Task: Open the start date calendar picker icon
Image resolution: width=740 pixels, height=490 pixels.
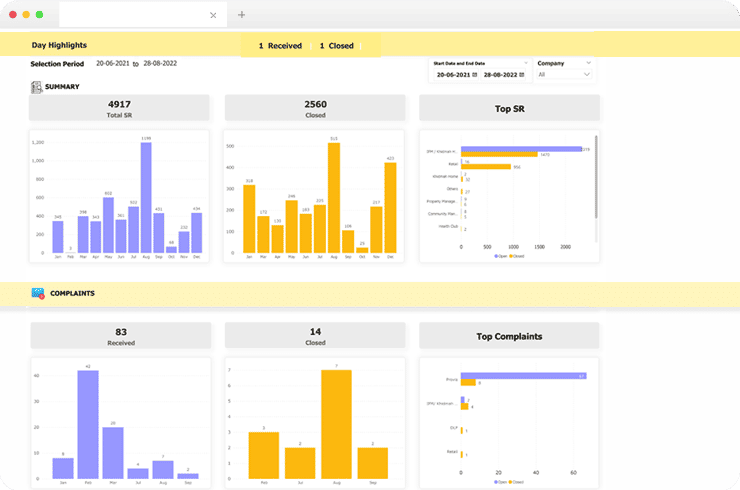Action: click(476, 75)
